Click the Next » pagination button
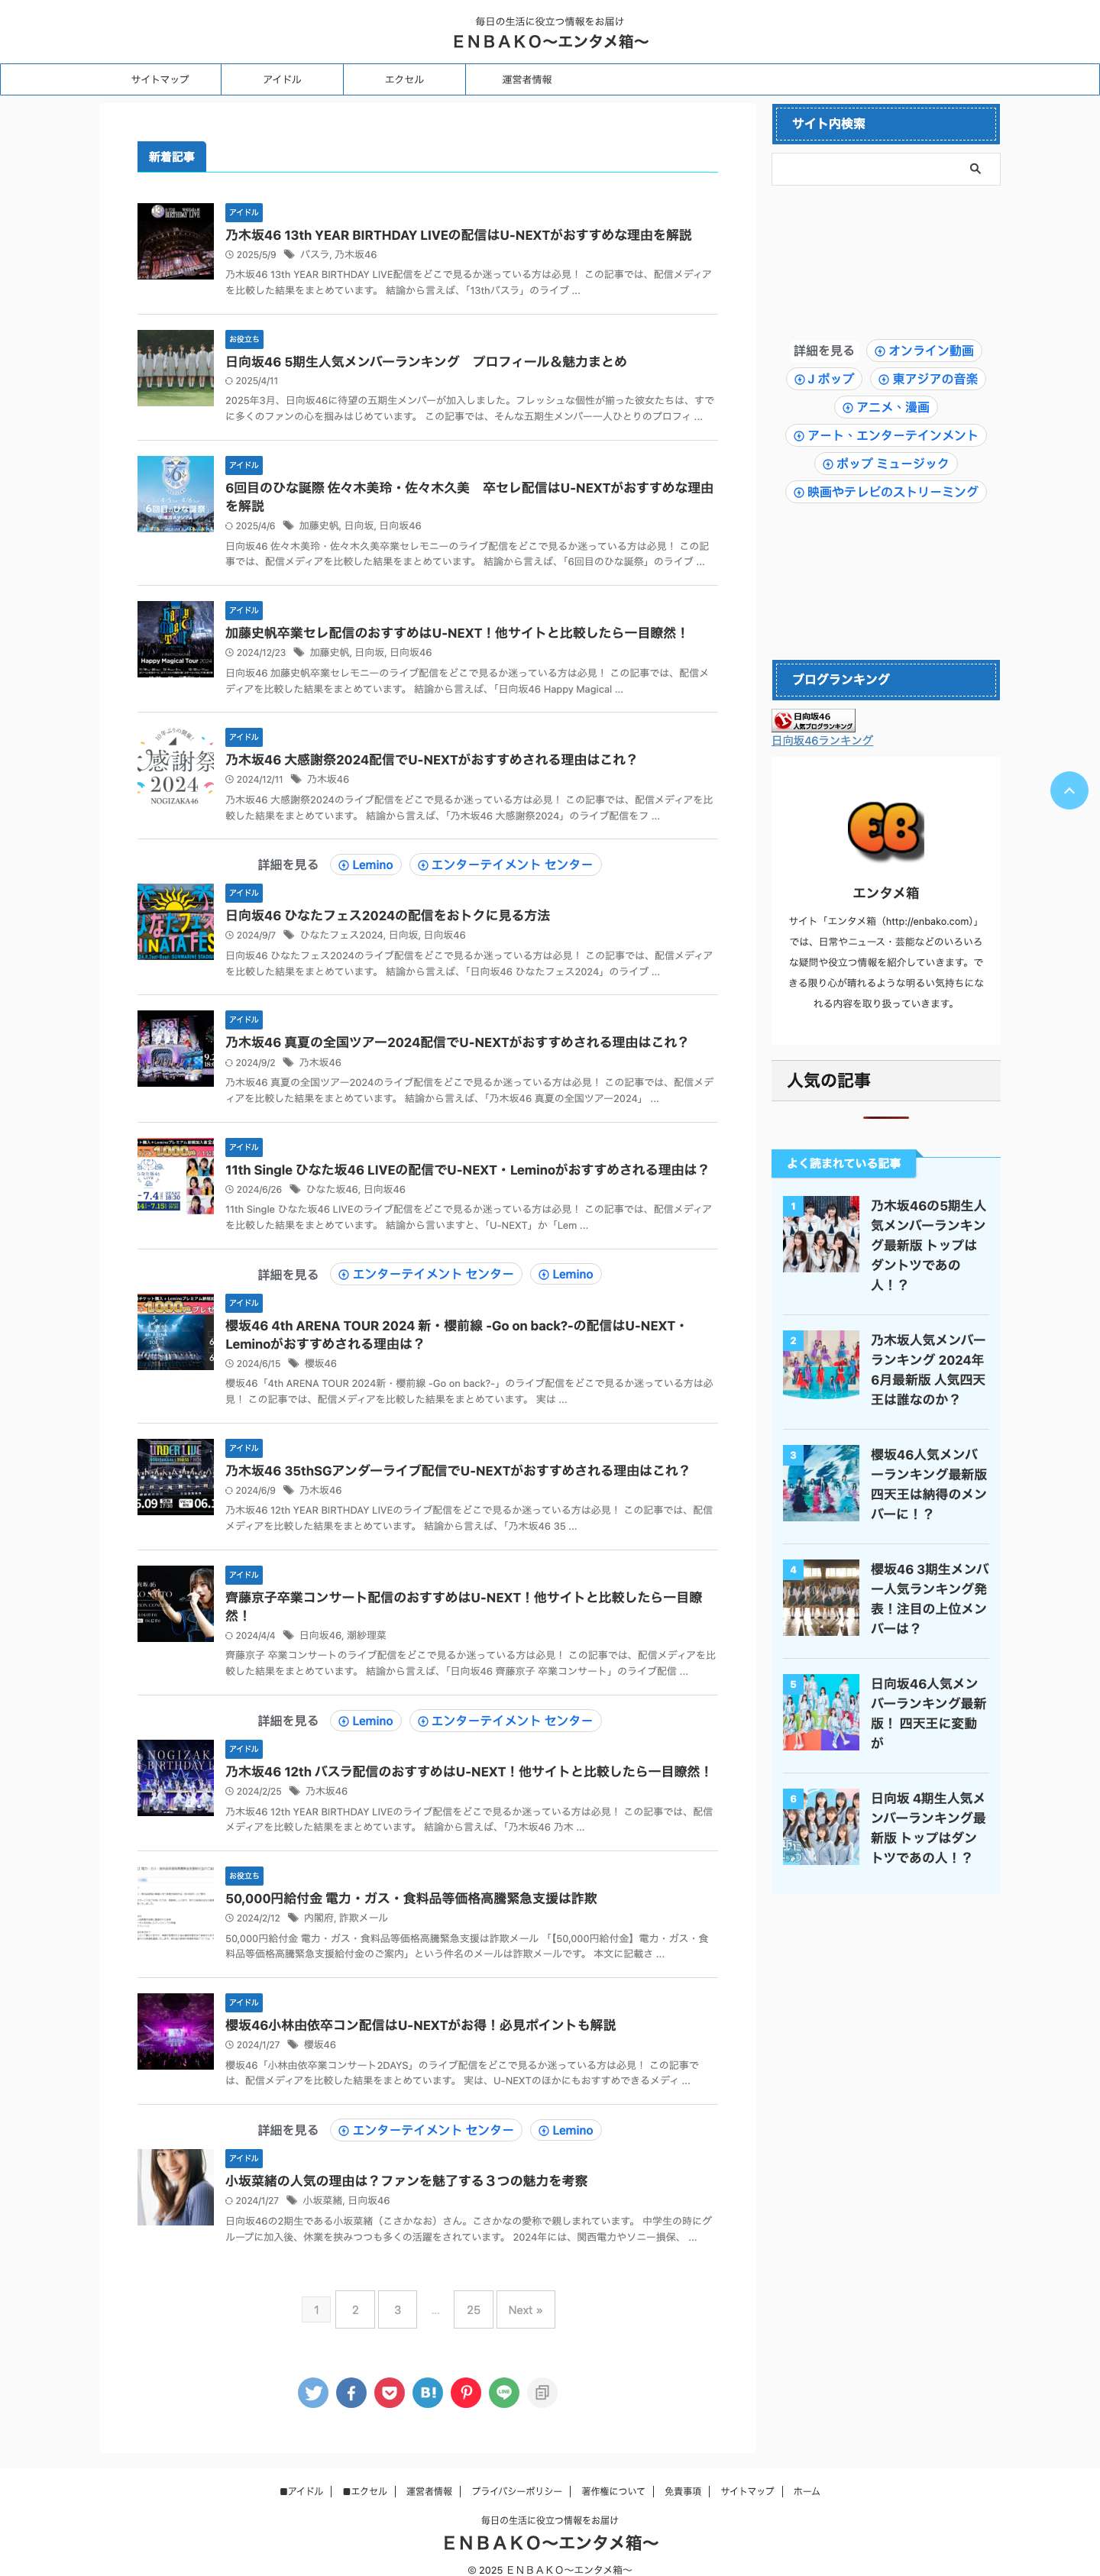1100x2576 pixels. coord(525,2309)
